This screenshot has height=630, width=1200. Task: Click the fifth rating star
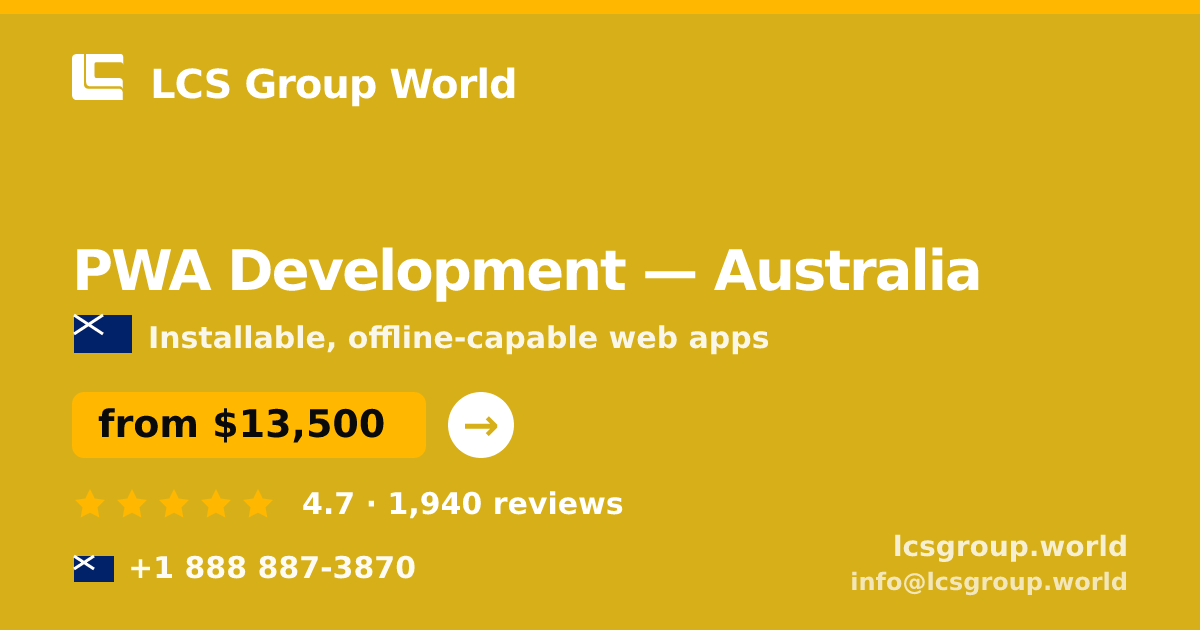pyautogui.click(x=258, y=504)
